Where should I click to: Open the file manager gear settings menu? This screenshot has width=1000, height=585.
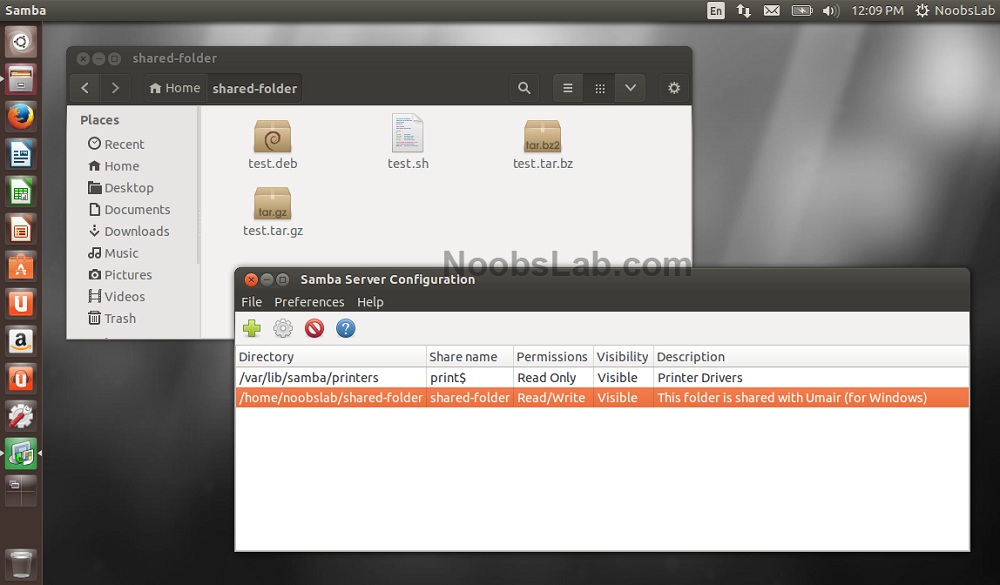674,88
